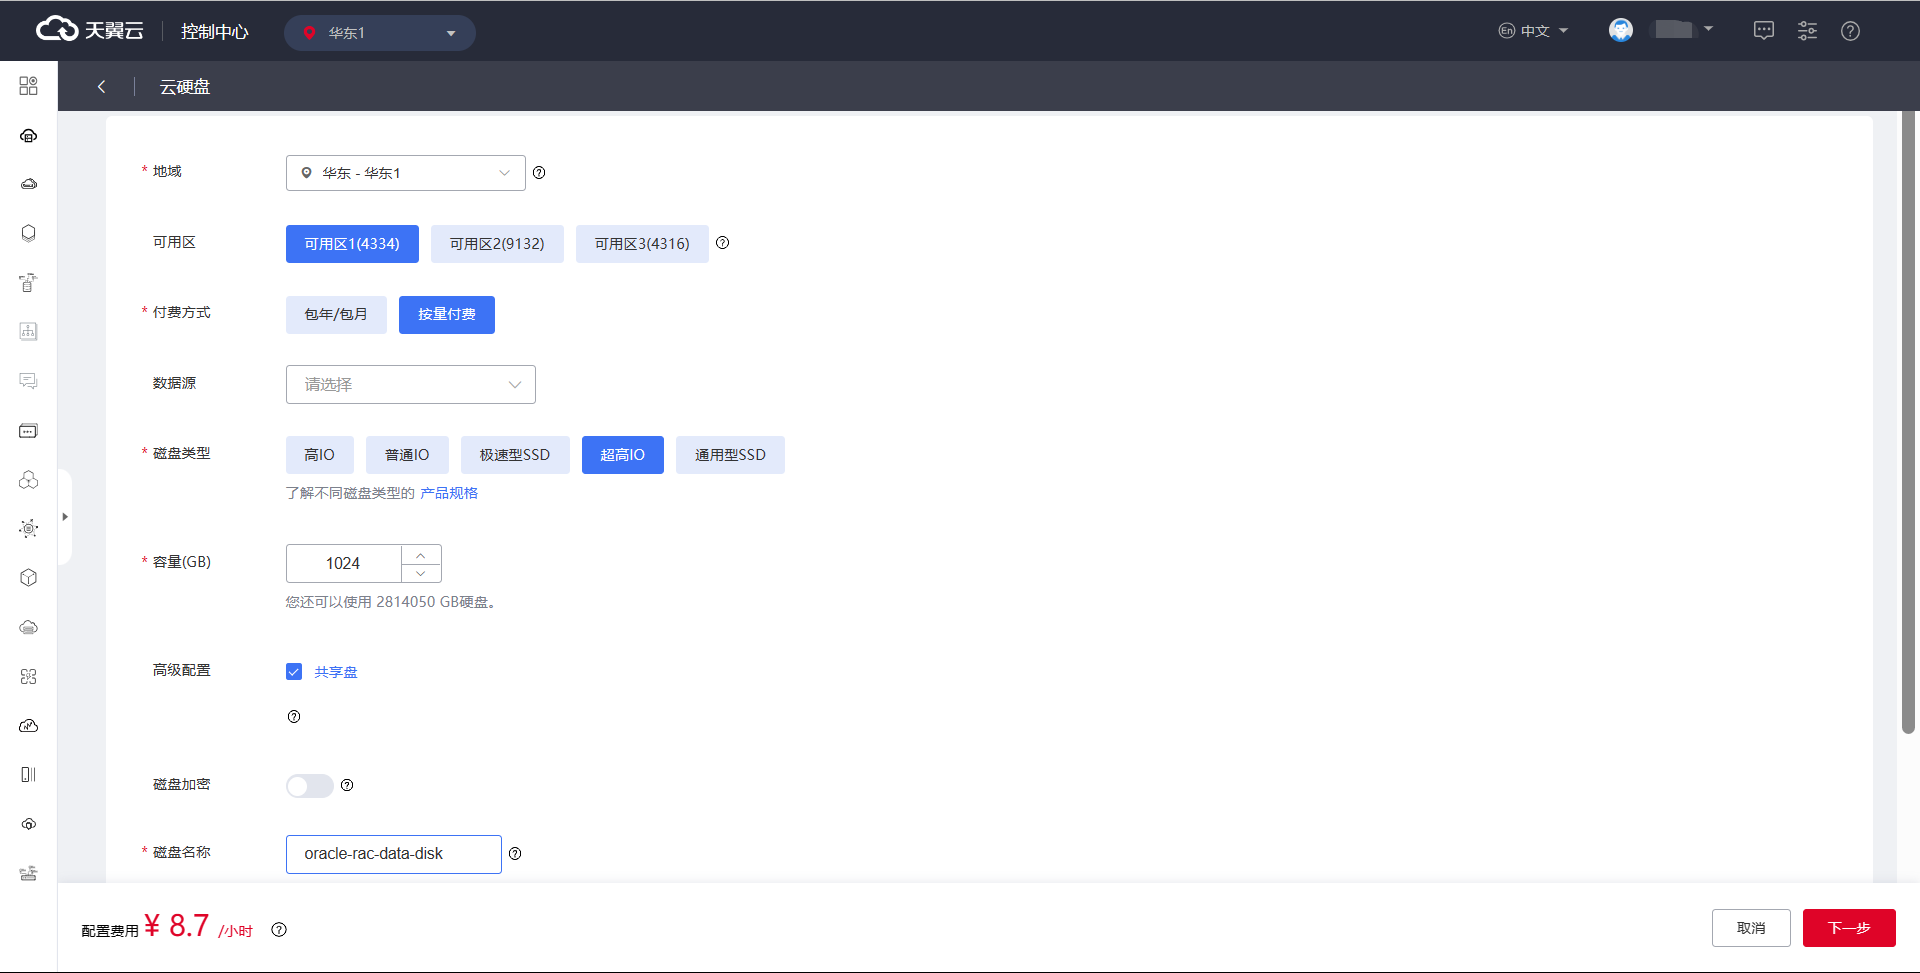The width and height of the screenshot is (1920, 973).
Task: Click the 容量 input field showing 1024
Action: (x=343, y=564)
